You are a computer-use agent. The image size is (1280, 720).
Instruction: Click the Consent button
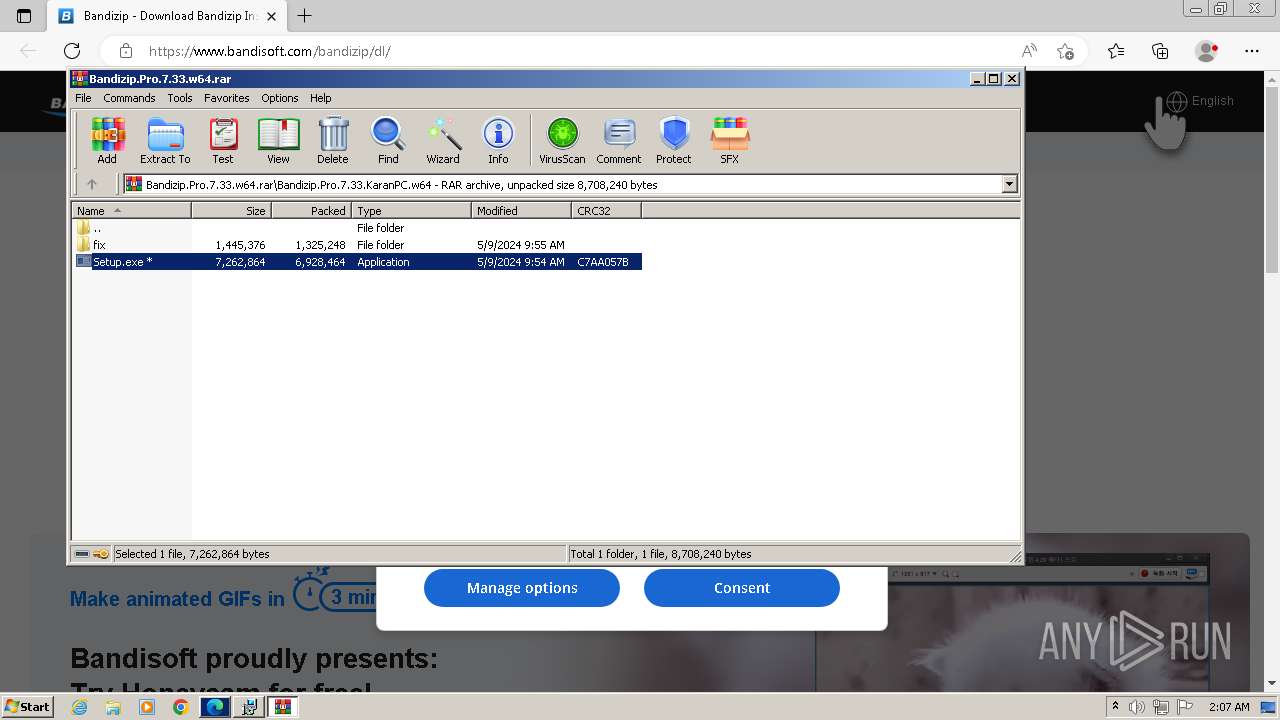(x=742, y=588)
